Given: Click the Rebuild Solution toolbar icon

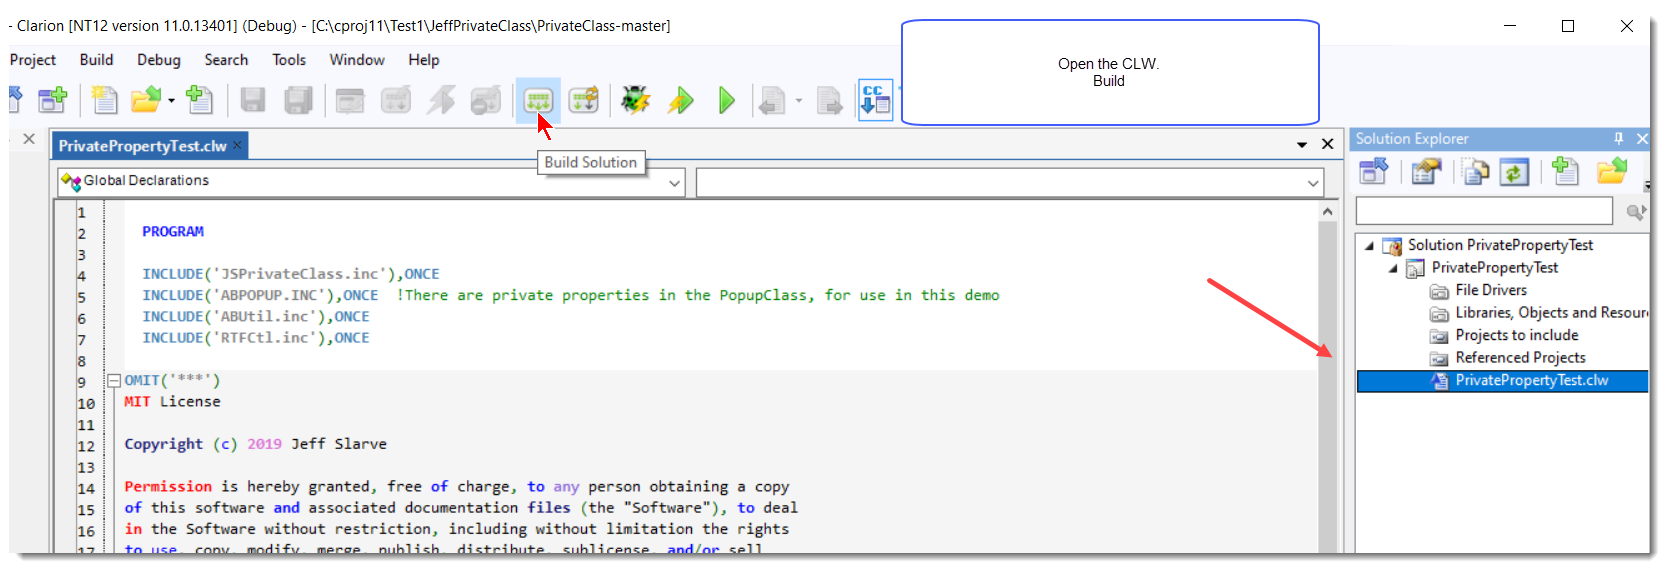Looking at the screenshot, I should tap(583, 100).
